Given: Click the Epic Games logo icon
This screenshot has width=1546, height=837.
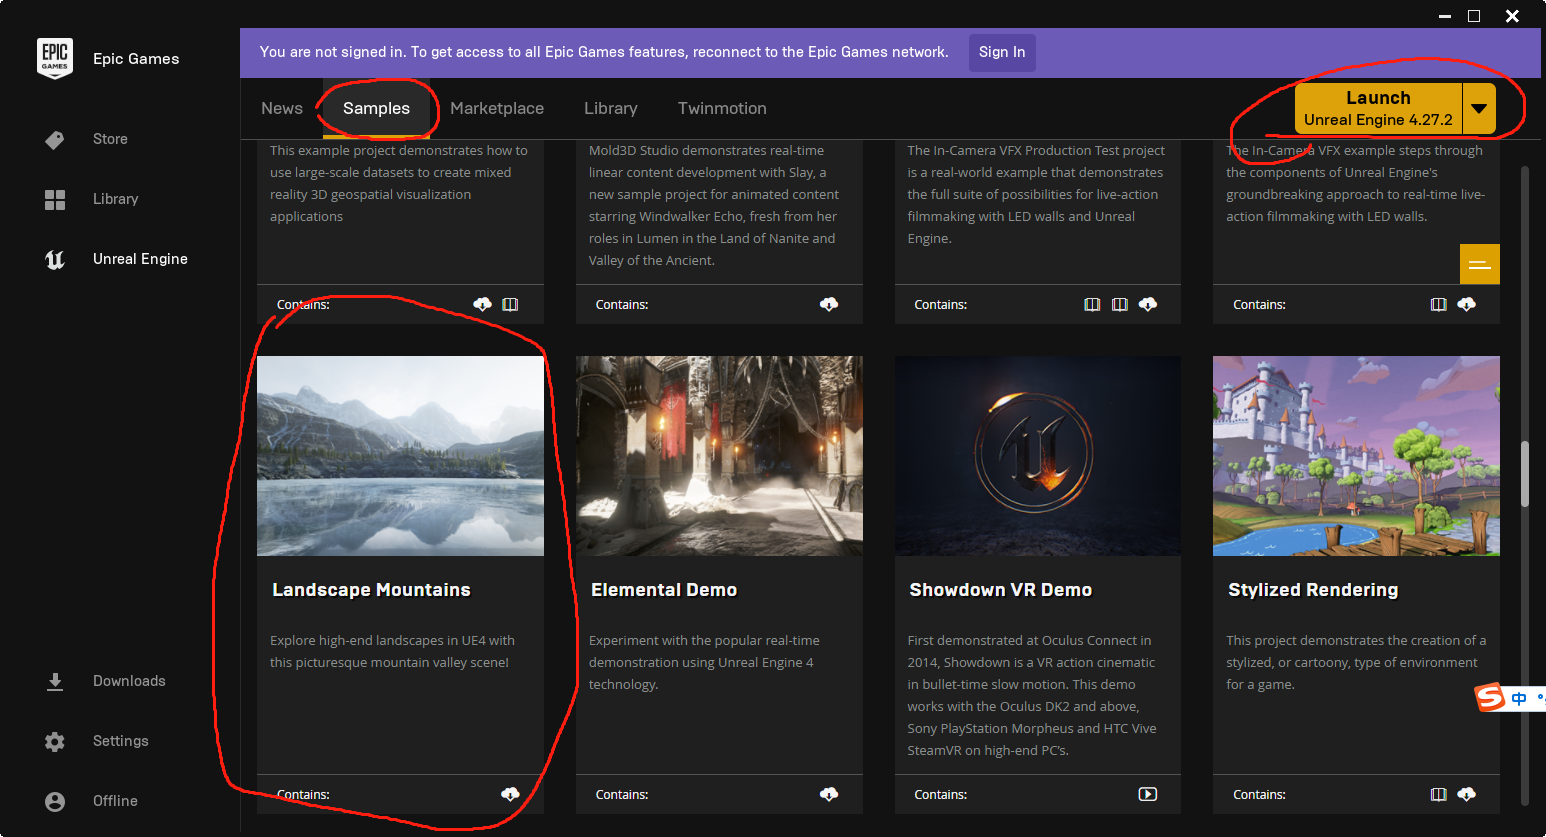Looking at the screenshot, I should [55, 58].
